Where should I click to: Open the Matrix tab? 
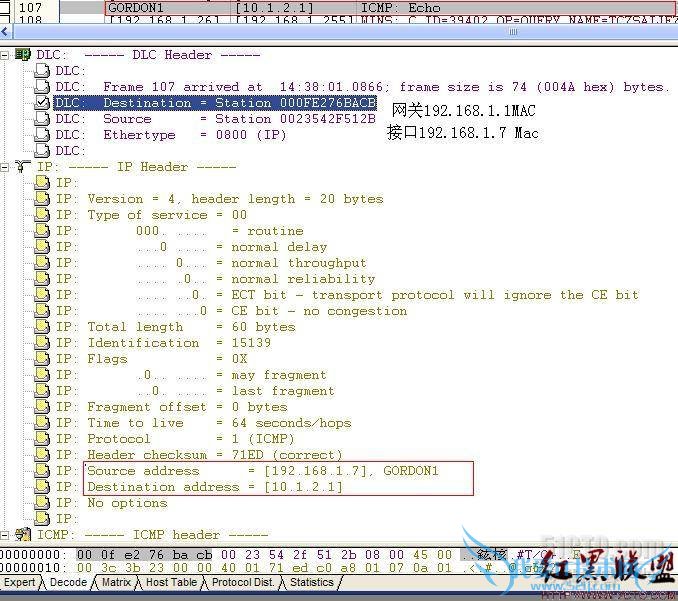pyautogui.click(x=116, y=582)
